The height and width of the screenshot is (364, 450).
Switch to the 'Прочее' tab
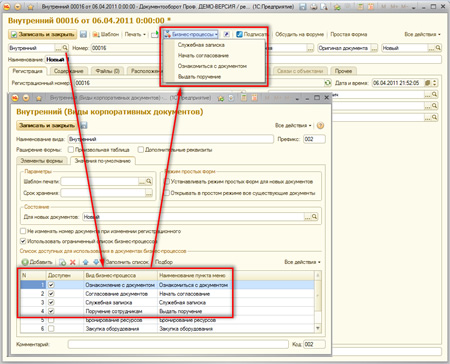343,71
